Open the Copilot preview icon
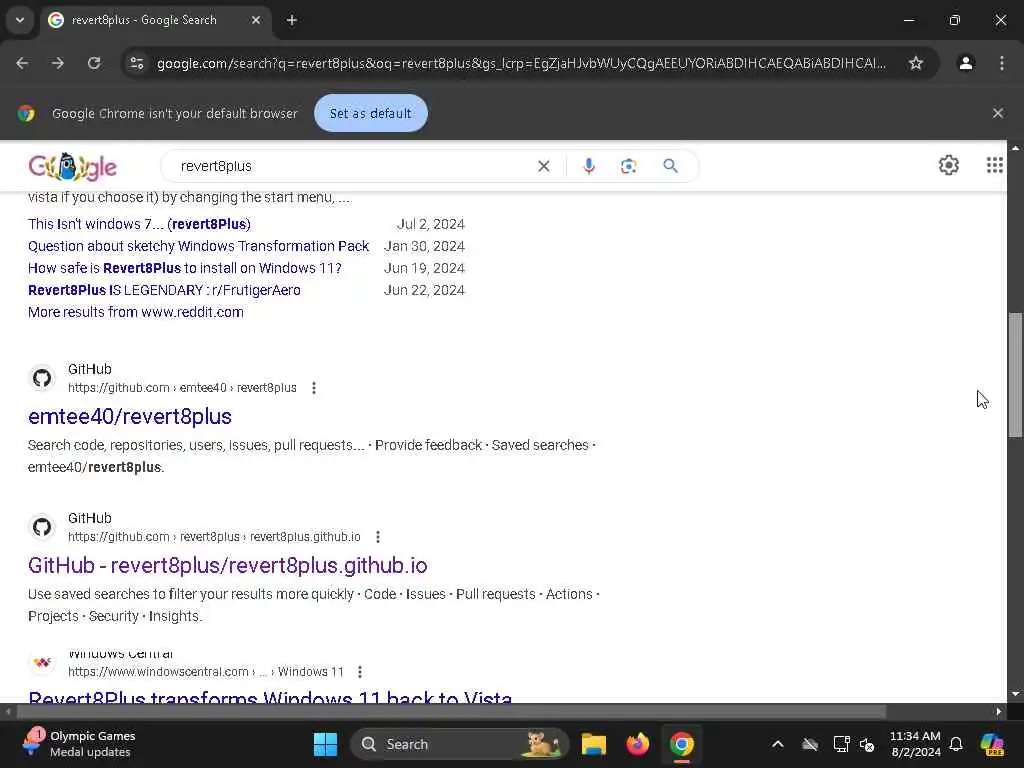Viewport: 1024px width, 768px height. pyautogui.click(x=992, y=744)
